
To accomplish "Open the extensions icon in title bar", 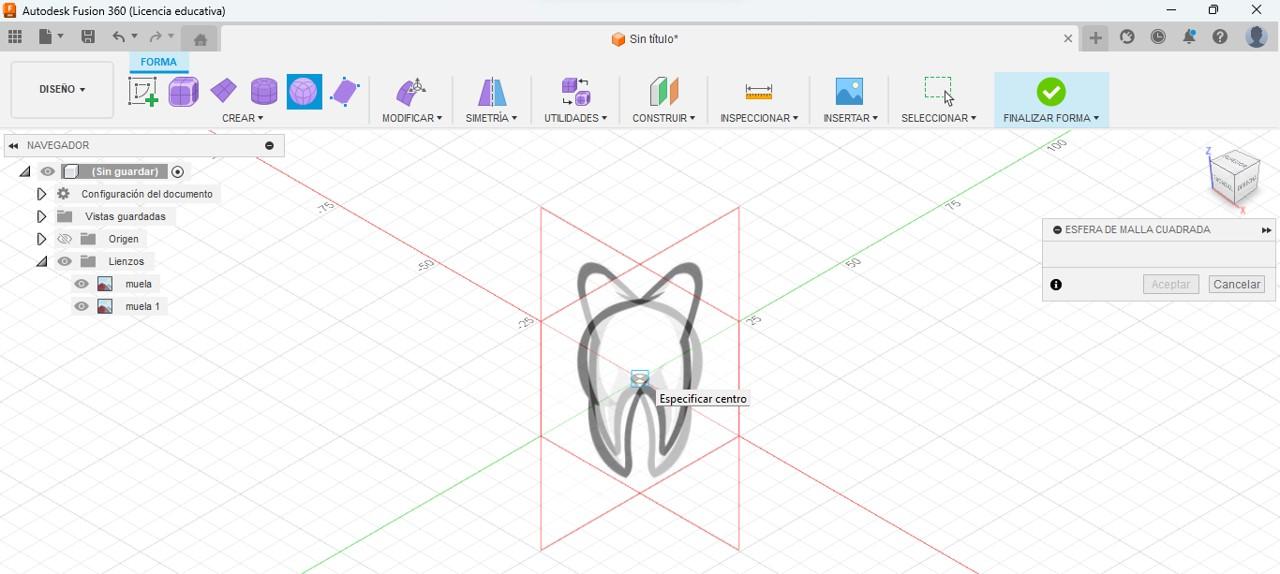I will click(1127, 37).
